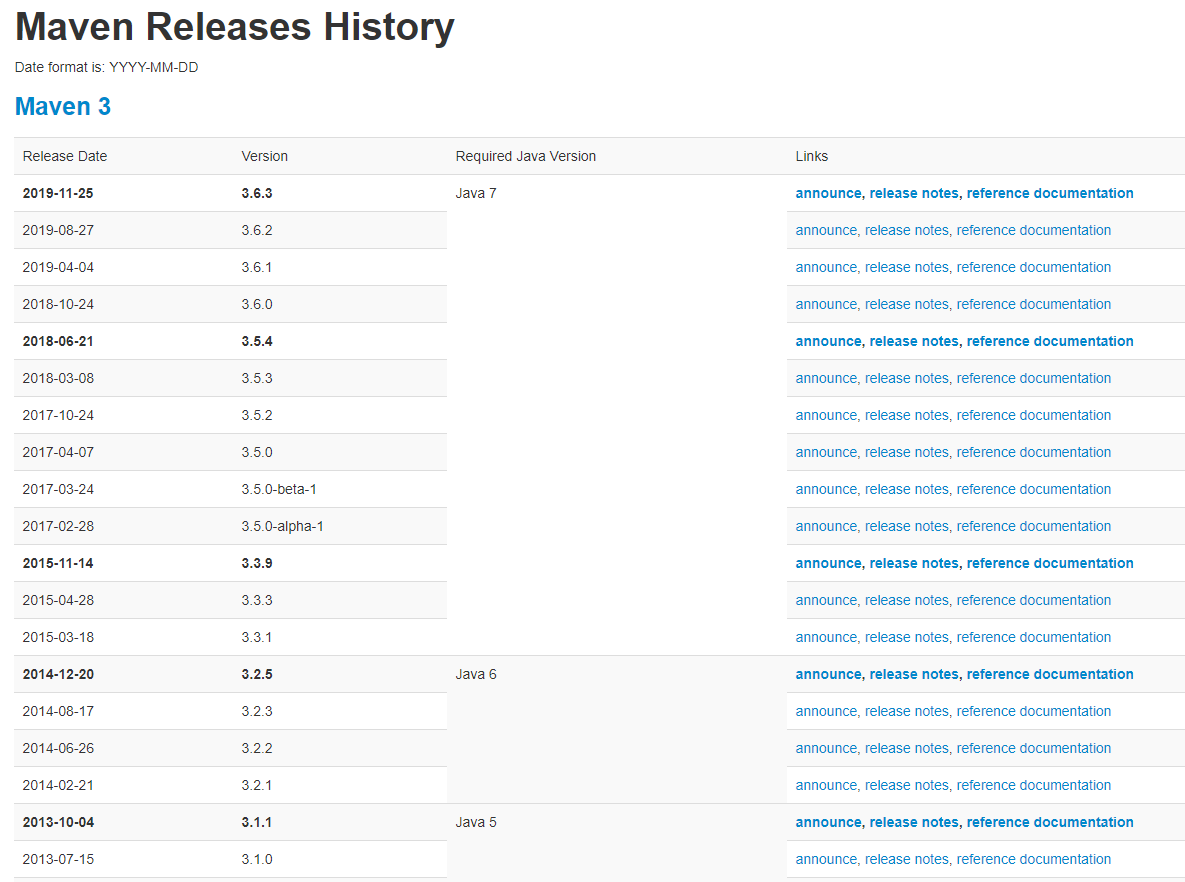Click the Required Java Version header
Screen dimensions: 1185x882
pos(617,156)
